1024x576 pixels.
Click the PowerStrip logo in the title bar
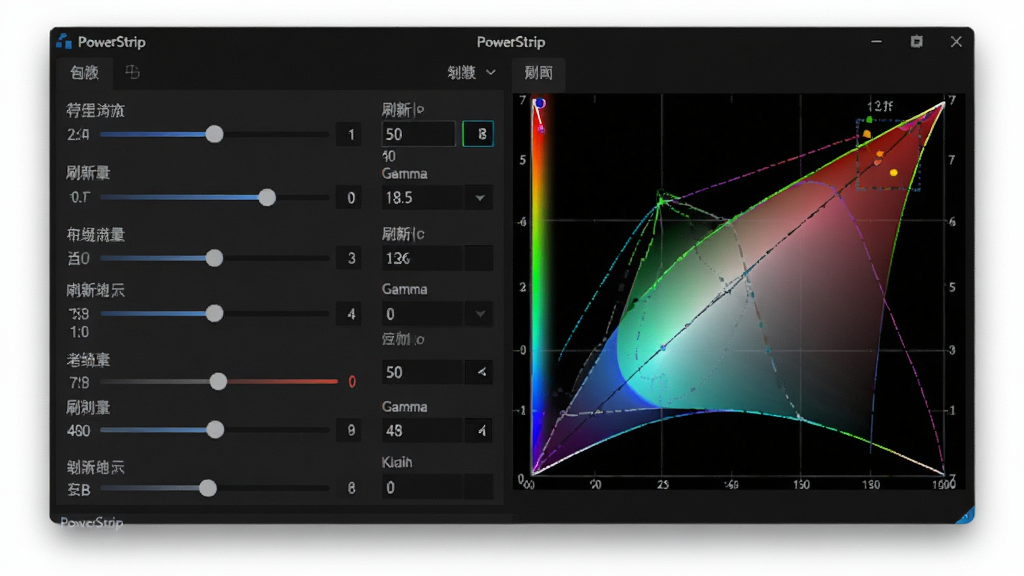pos(64,42)
